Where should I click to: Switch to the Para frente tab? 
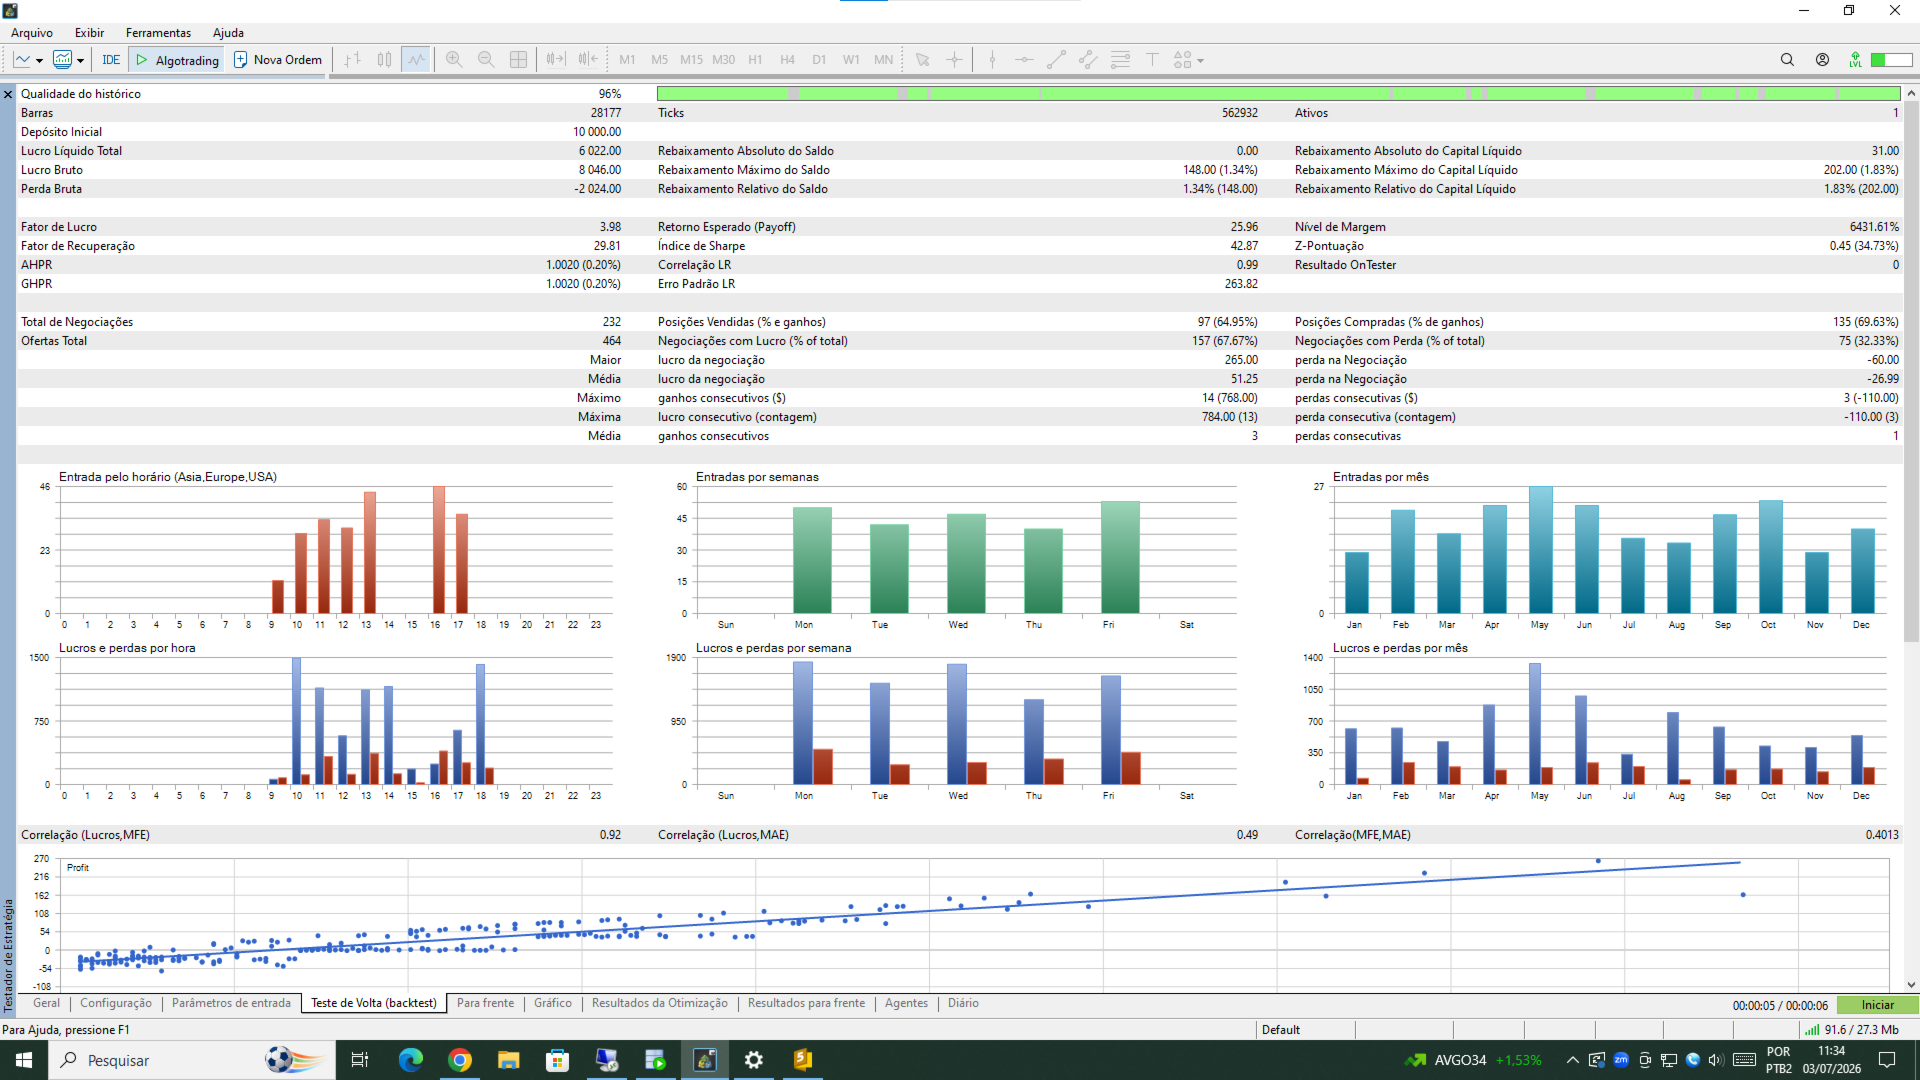click(x=485, y=1003)
